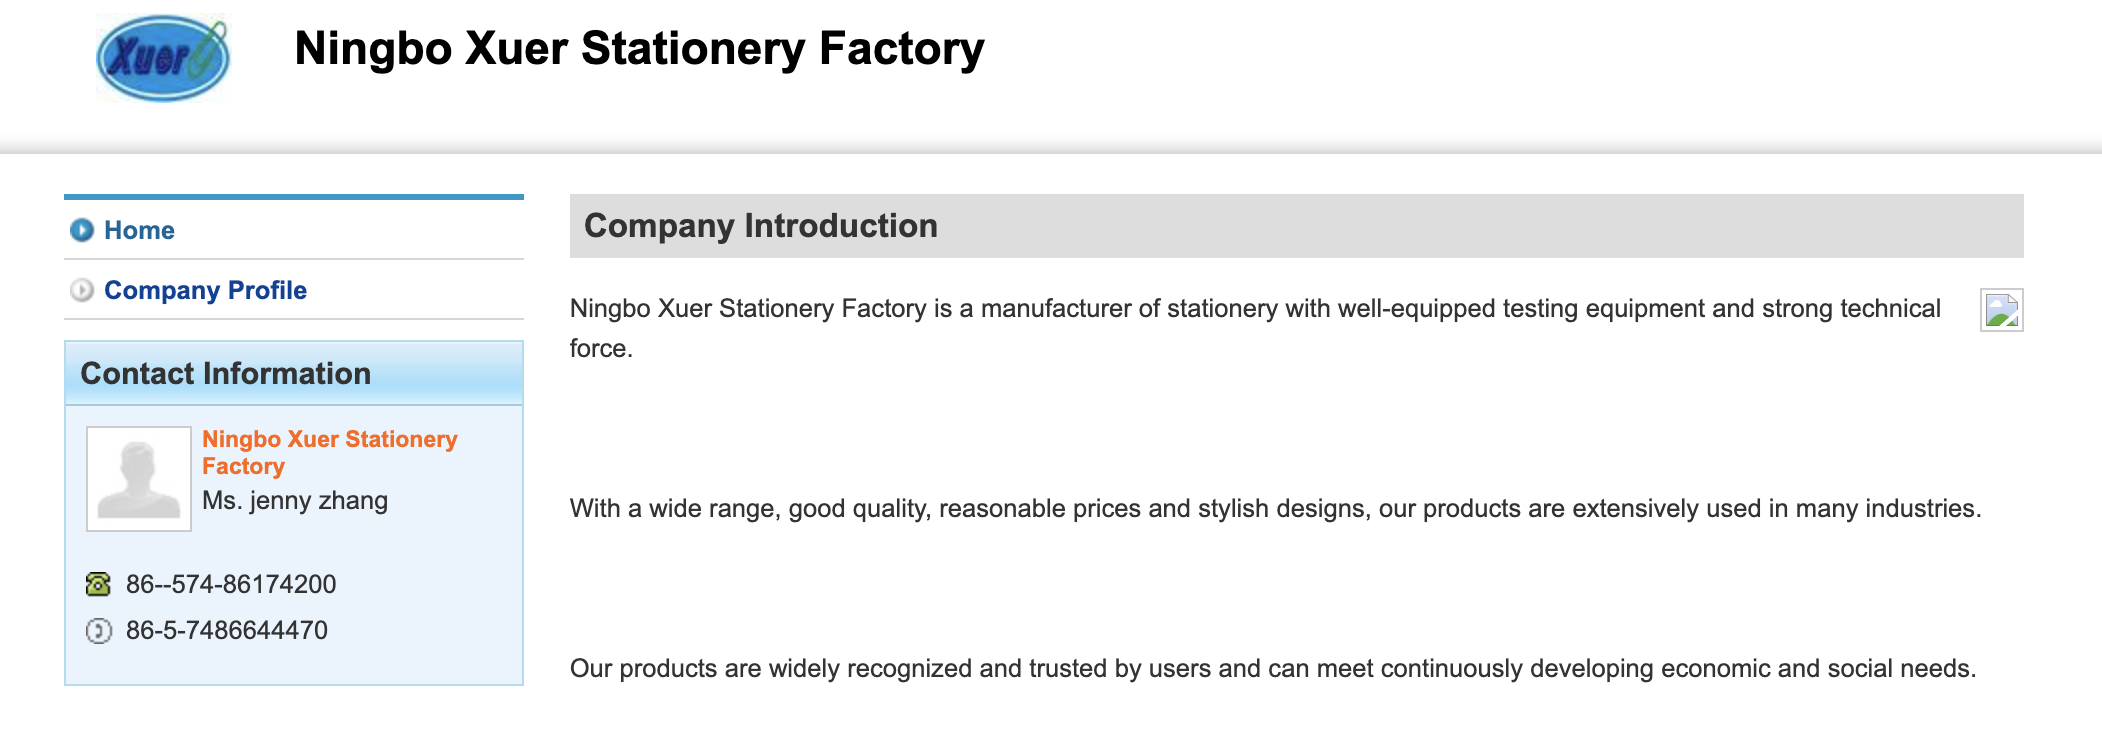Click the blue arrow icon beside Home
Viewport: 2102px width, 740px height.
click(82, 230)
